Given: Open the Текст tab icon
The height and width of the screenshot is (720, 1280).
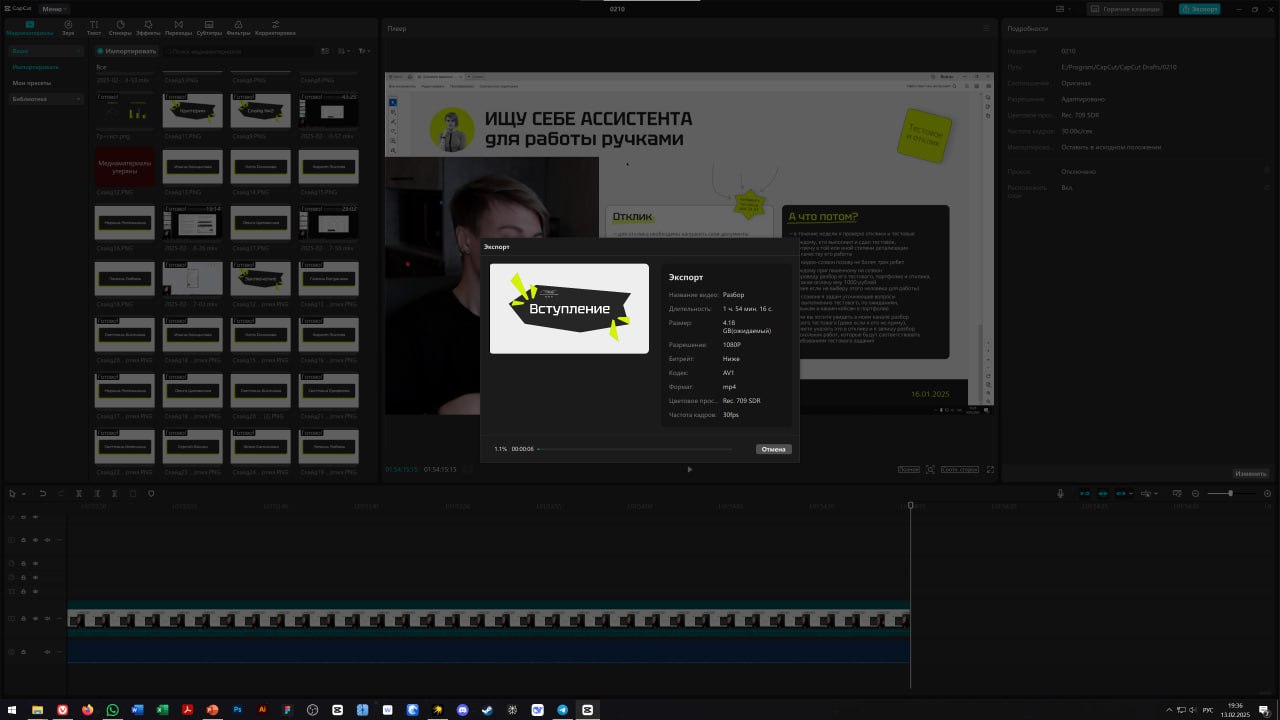Looking at the screenshot, I should pos(94,24).
